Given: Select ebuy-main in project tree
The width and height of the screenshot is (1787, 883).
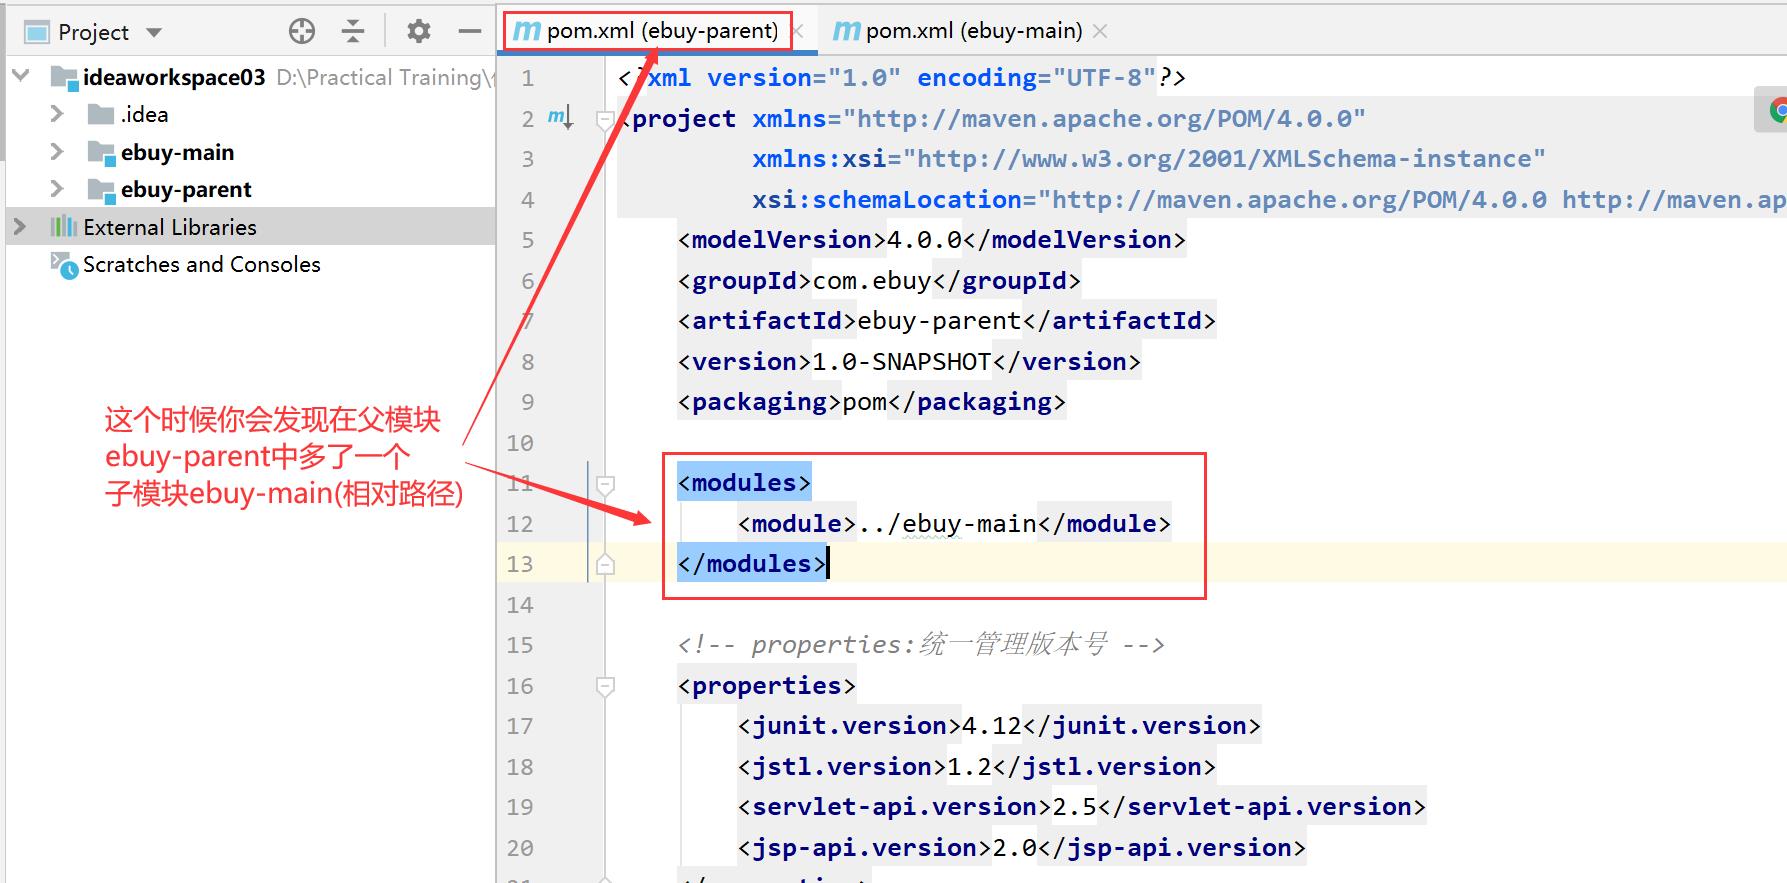Looking at the screenshot, I should (177, 152).
